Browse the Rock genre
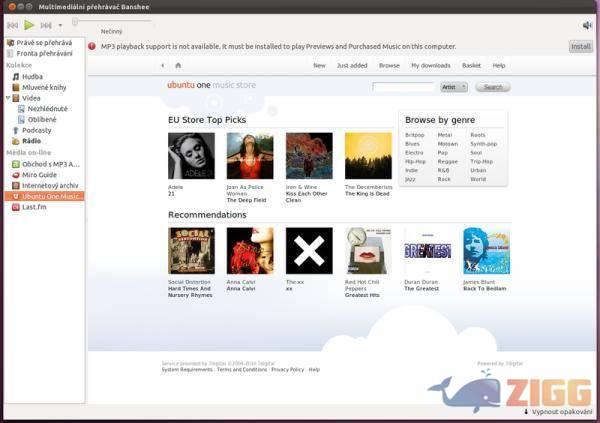 (444, 179)
